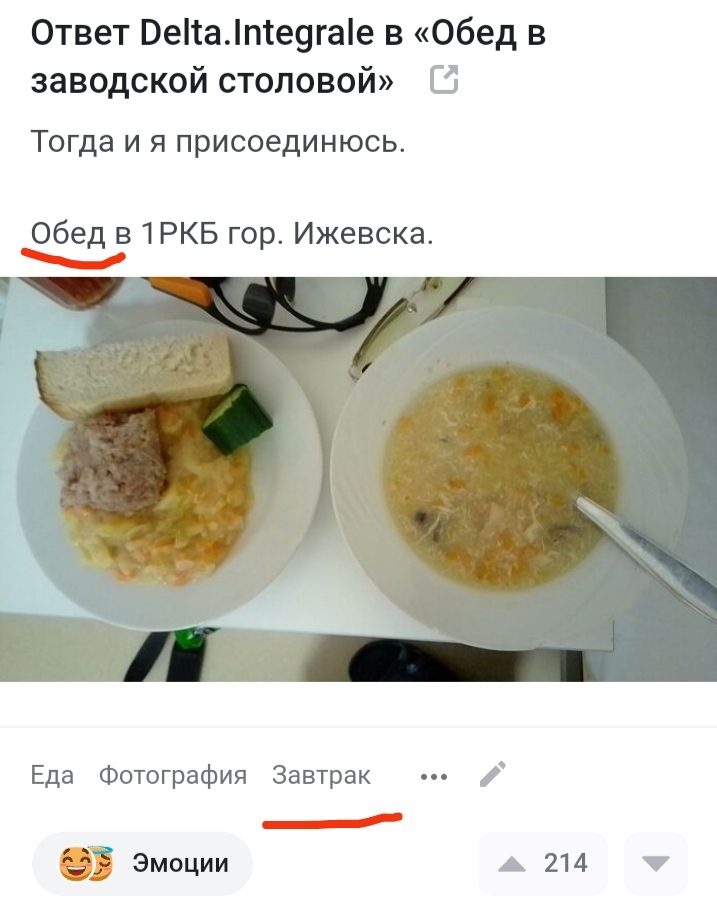Click the Delta.Integrale name in the title
The width and height of the screenshot is (717, 910).
coord(257,33)
